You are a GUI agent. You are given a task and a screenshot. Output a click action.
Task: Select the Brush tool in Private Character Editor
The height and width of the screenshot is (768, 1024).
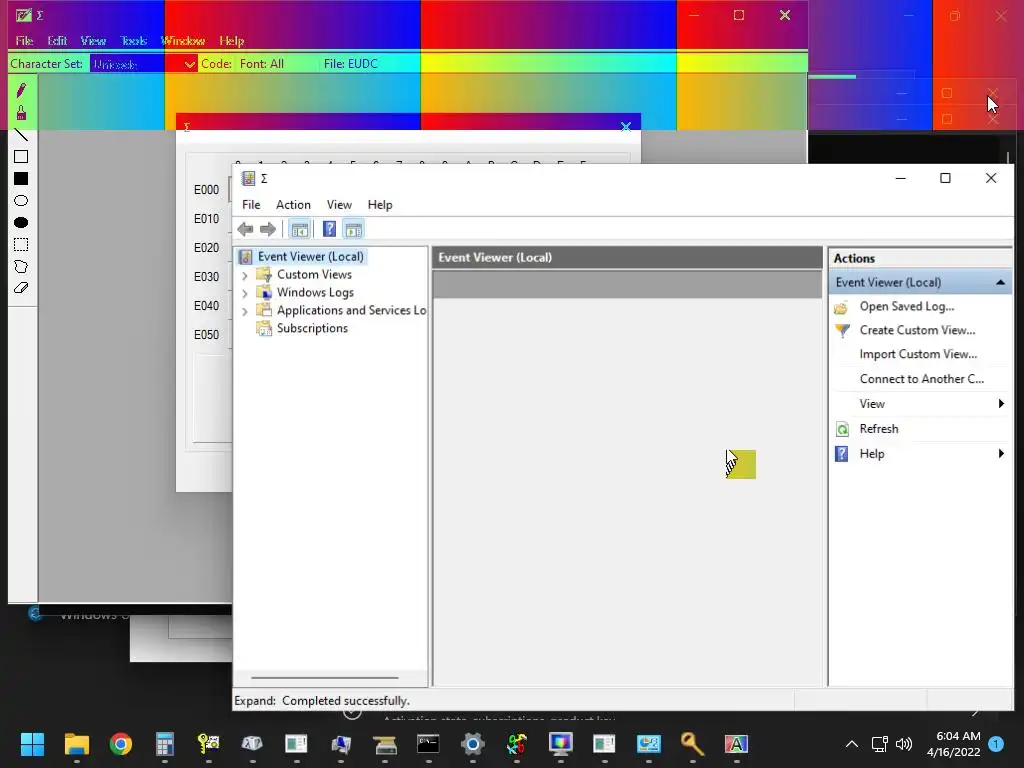pyautogui.click(x=21, y=112)
